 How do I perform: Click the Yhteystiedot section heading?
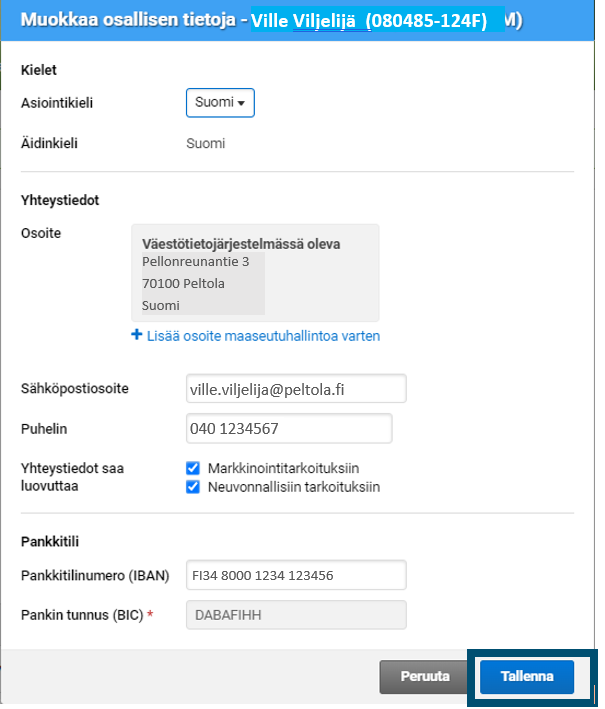click(60, 200)
